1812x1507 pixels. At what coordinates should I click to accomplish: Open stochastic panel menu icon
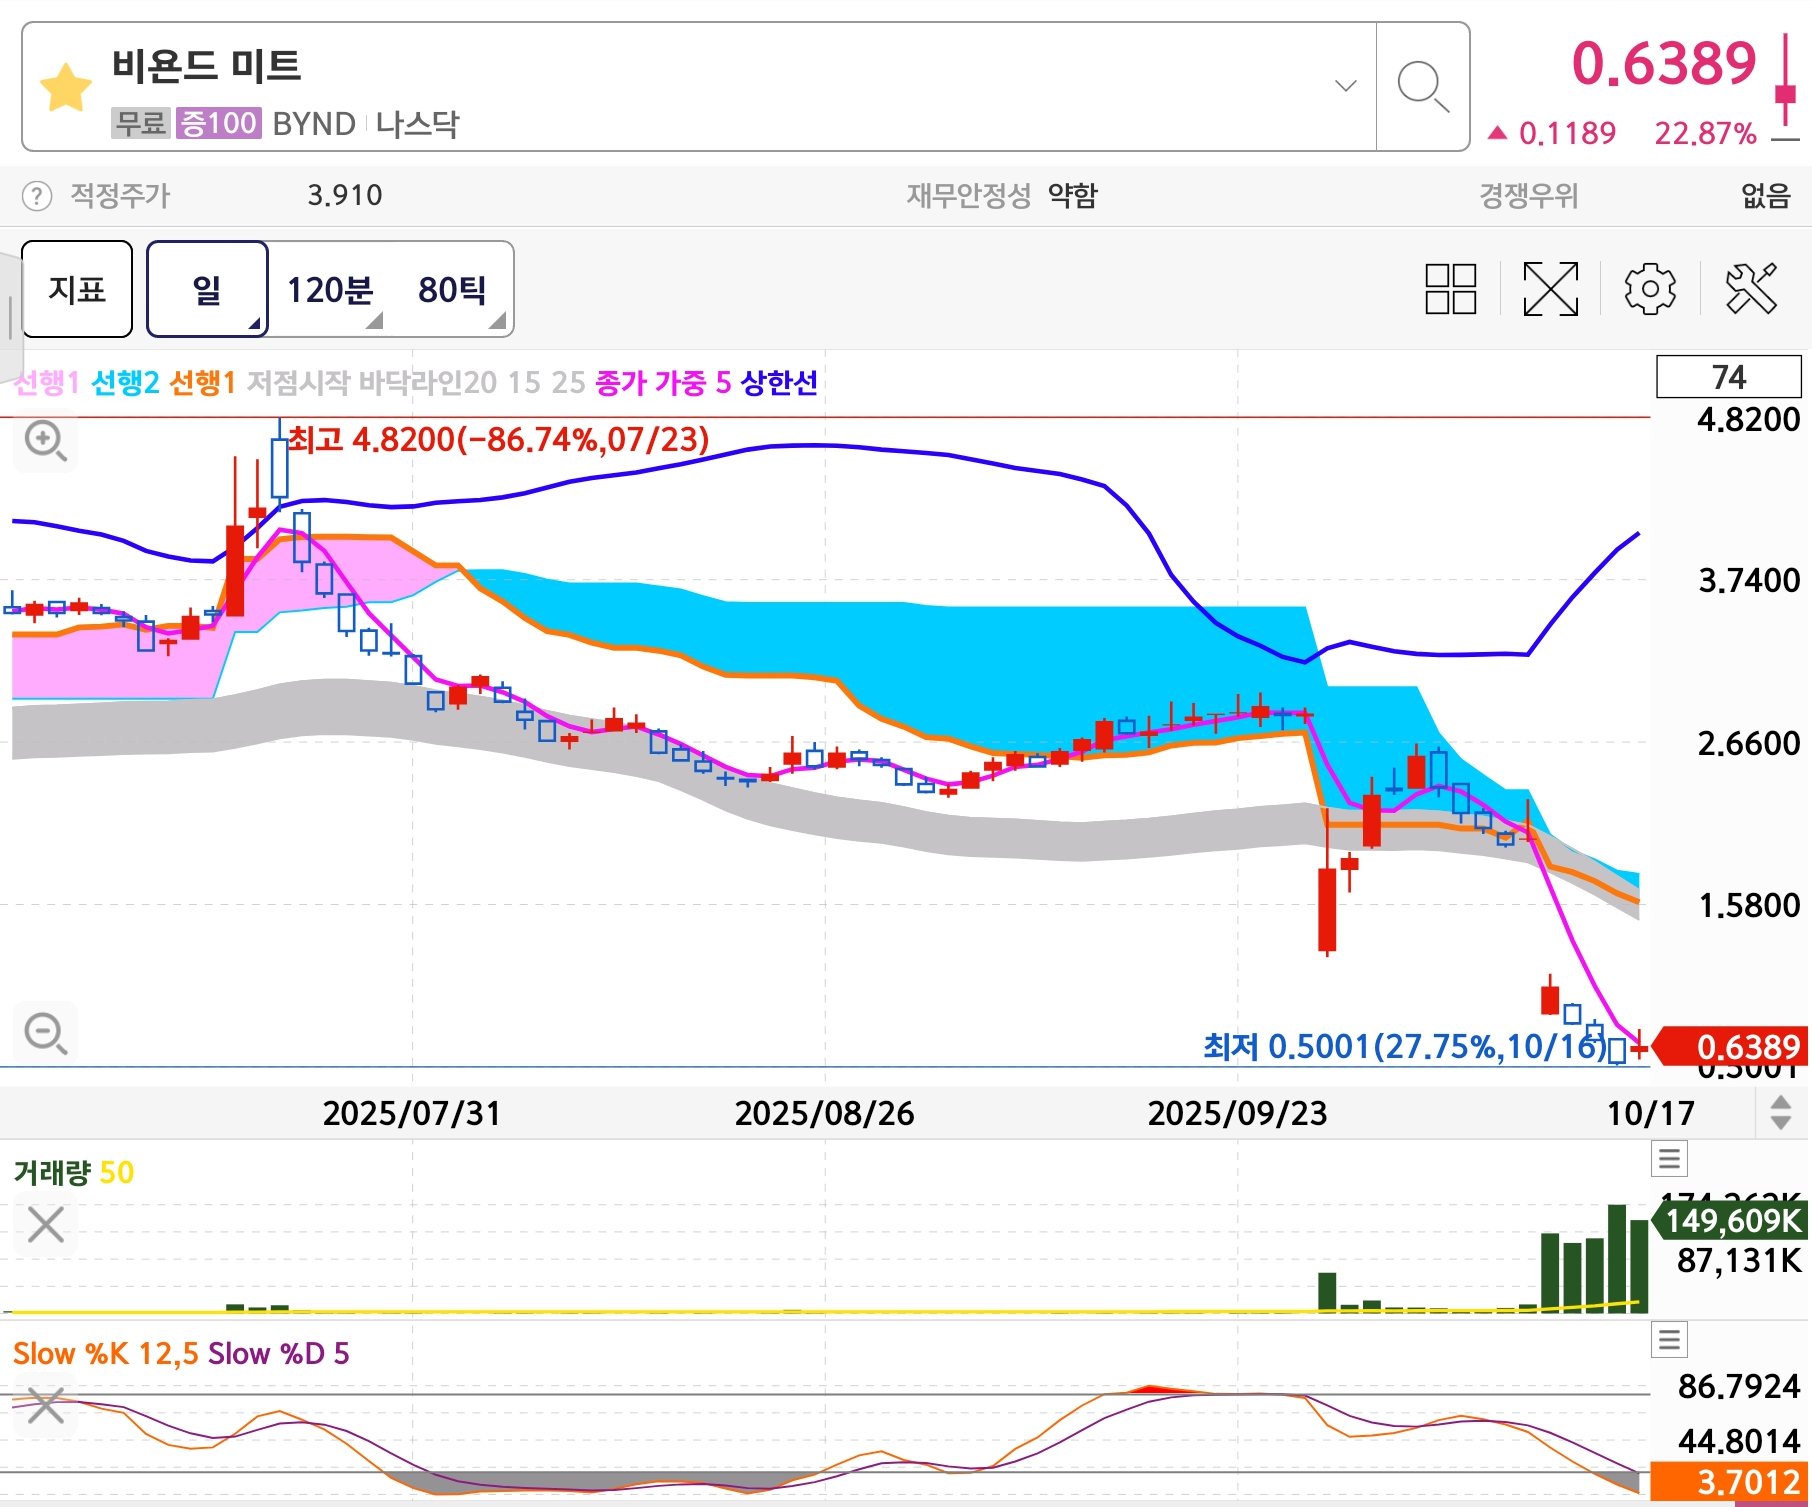click(x=1669, y=1339)
